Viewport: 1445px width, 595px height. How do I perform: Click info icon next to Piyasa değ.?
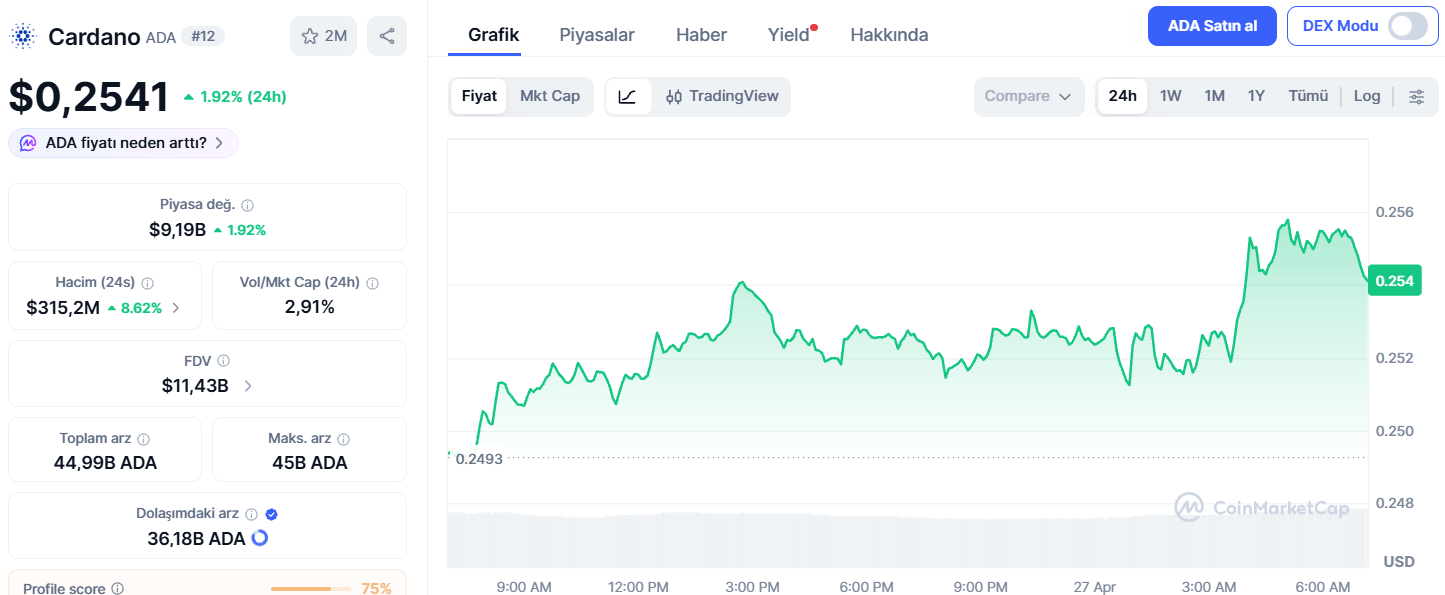click(x=248, y=205)
